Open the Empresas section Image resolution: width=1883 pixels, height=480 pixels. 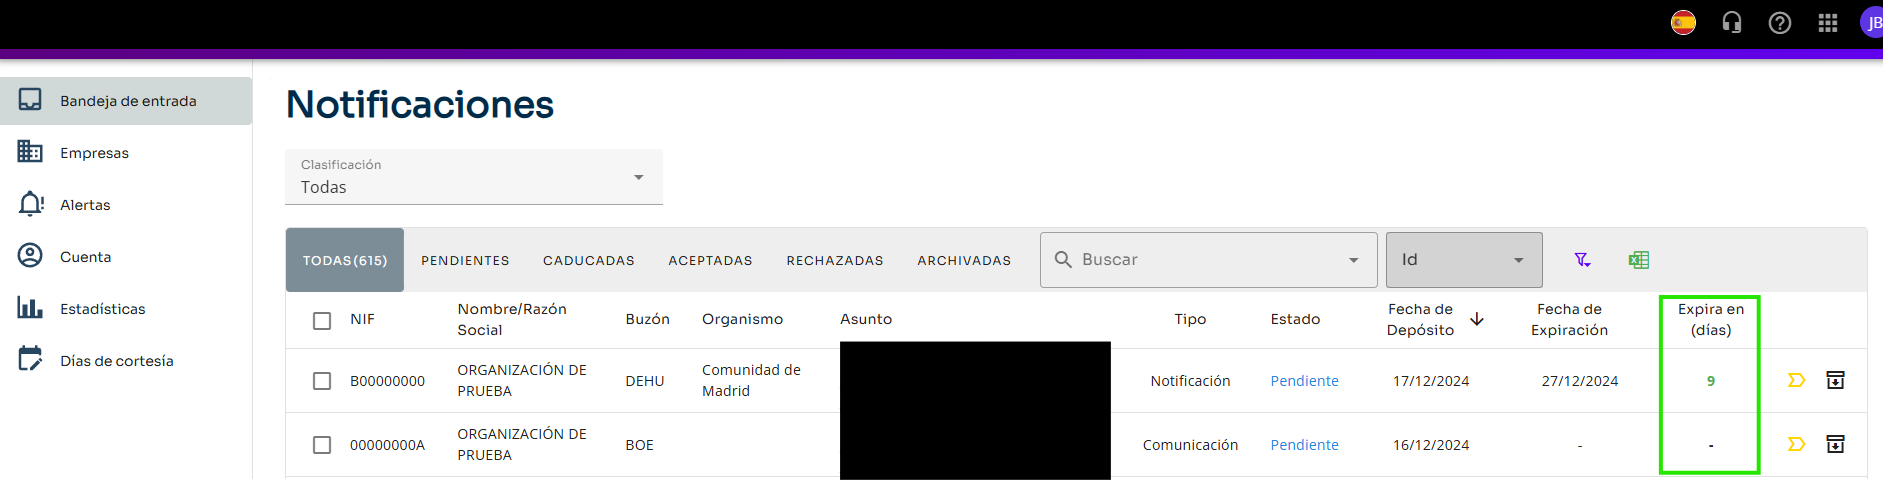click(126, 153)
